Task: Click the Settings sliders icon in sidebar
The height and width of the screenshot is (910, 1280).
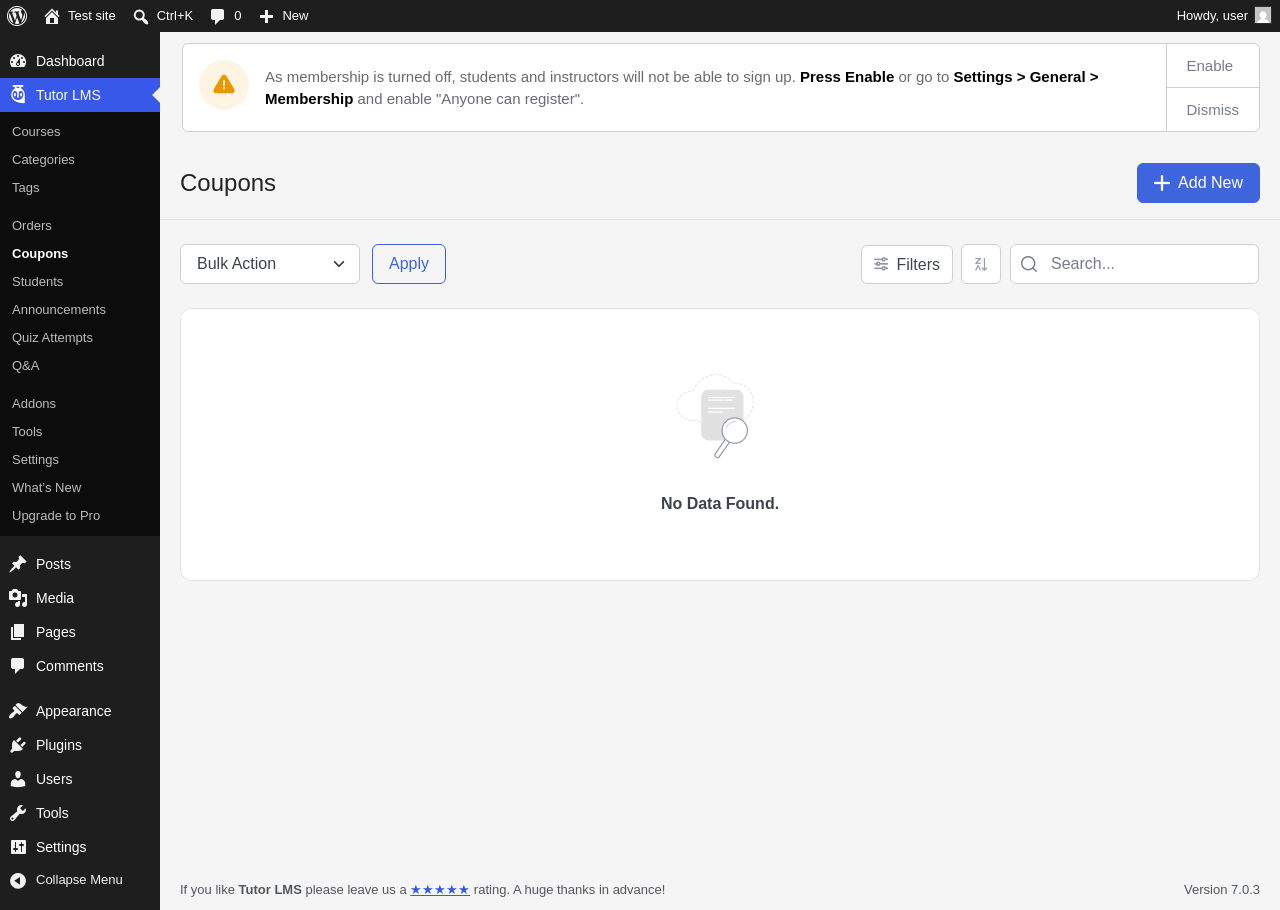Action: (18, 847)
